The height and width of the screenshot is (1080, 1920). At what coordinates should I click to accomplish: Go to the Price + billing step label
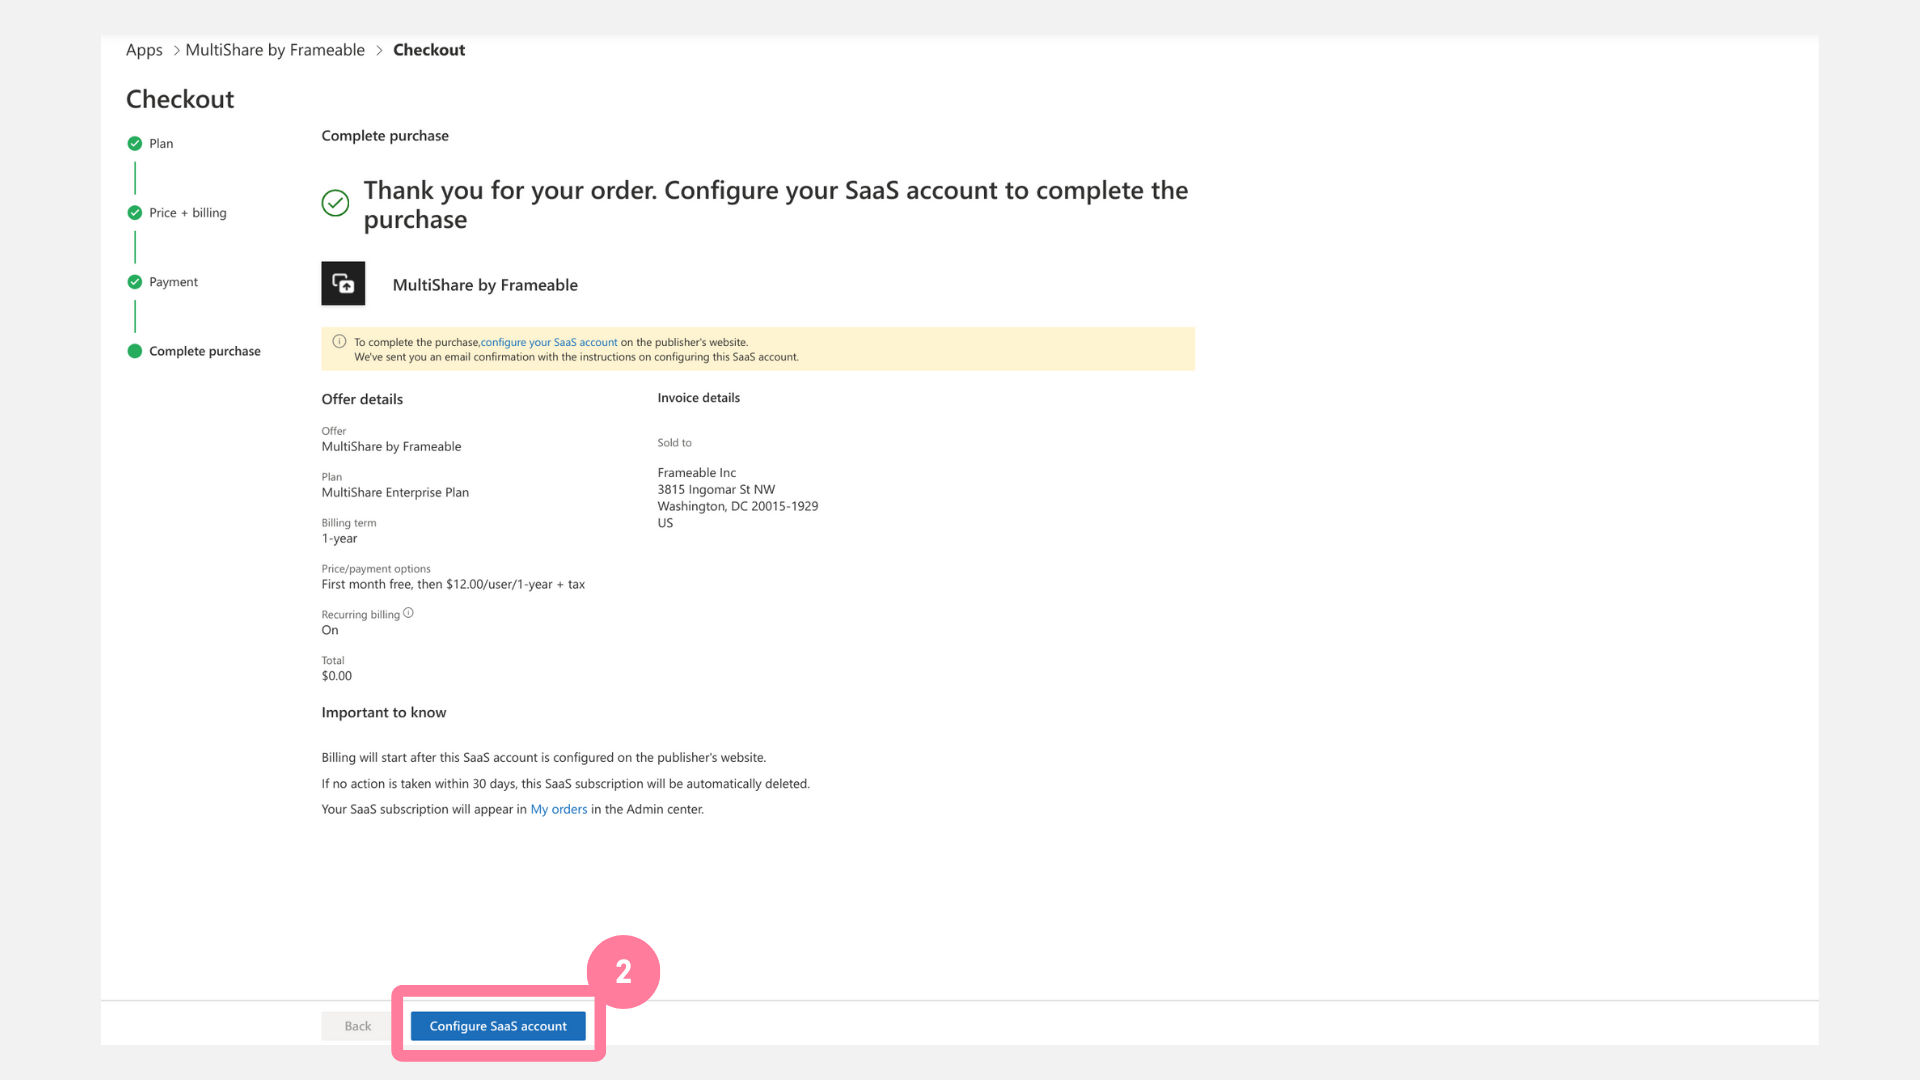[x=188, y=213]
